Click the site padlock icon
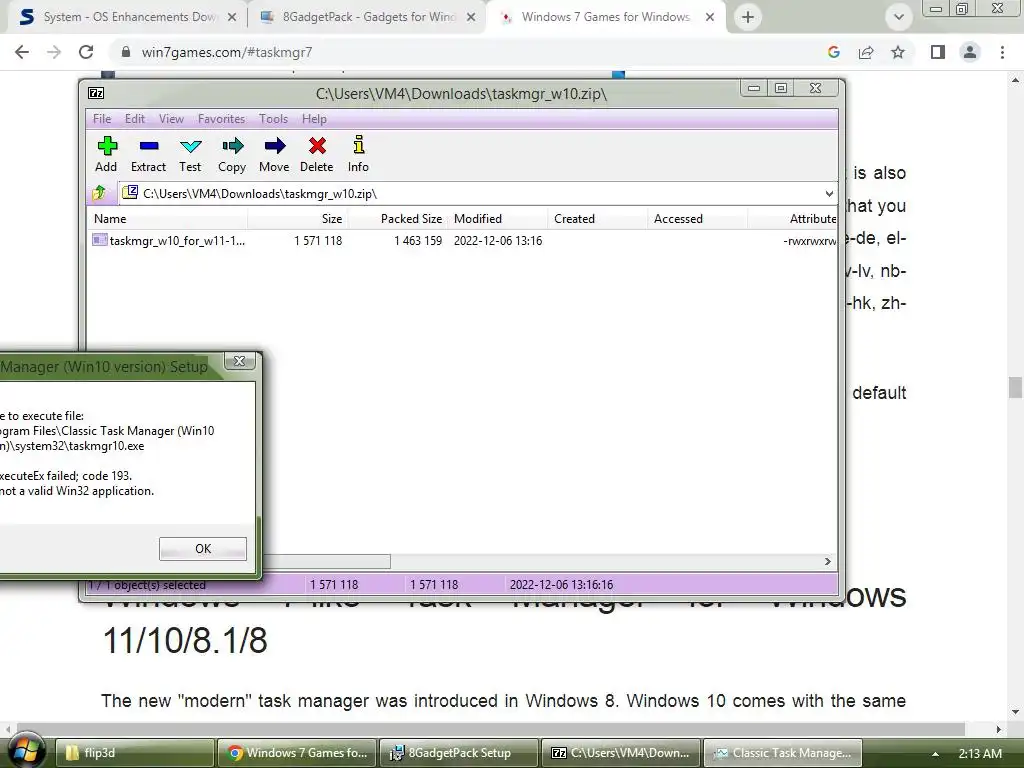The height and width of the screenshot is (768, 1024). pos(126,52)
